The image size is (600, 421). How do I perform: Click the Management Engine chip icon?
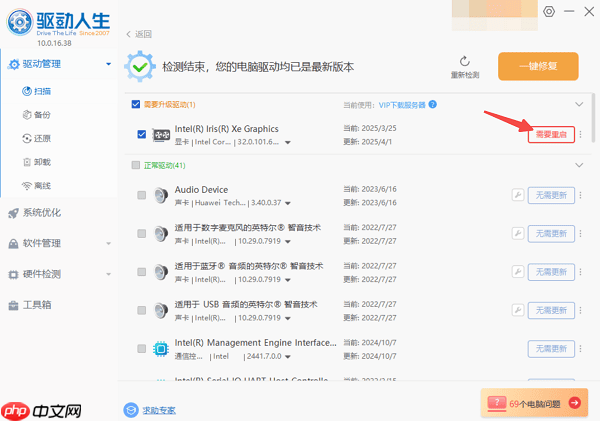tap(161, 349)
